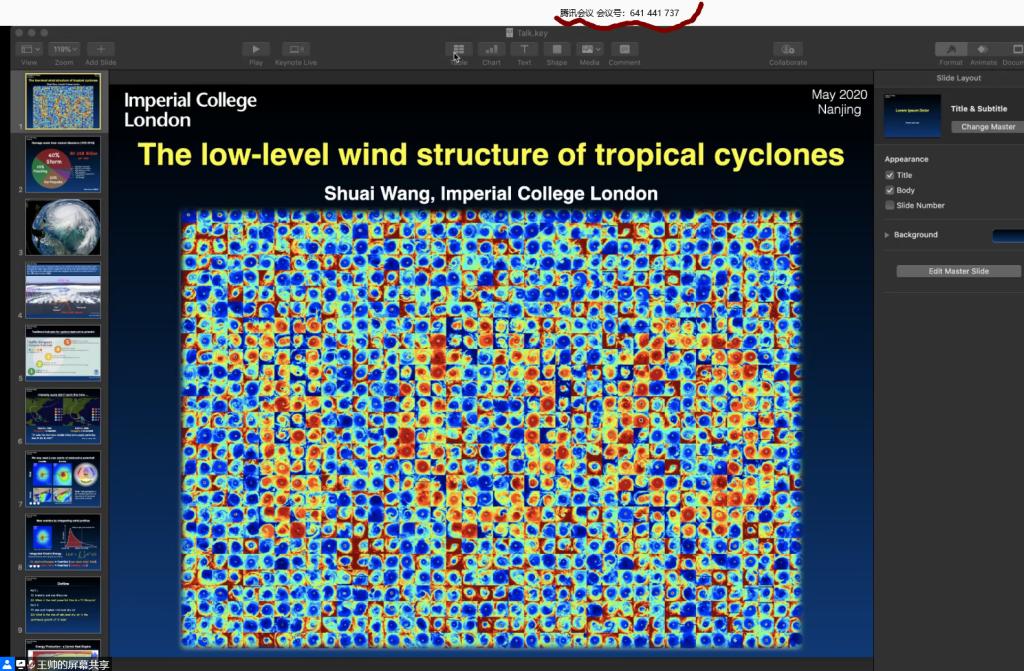Click the Title & Subtitle master name
This screenshot has width=1024, height=671.
(x=978, y=108)
